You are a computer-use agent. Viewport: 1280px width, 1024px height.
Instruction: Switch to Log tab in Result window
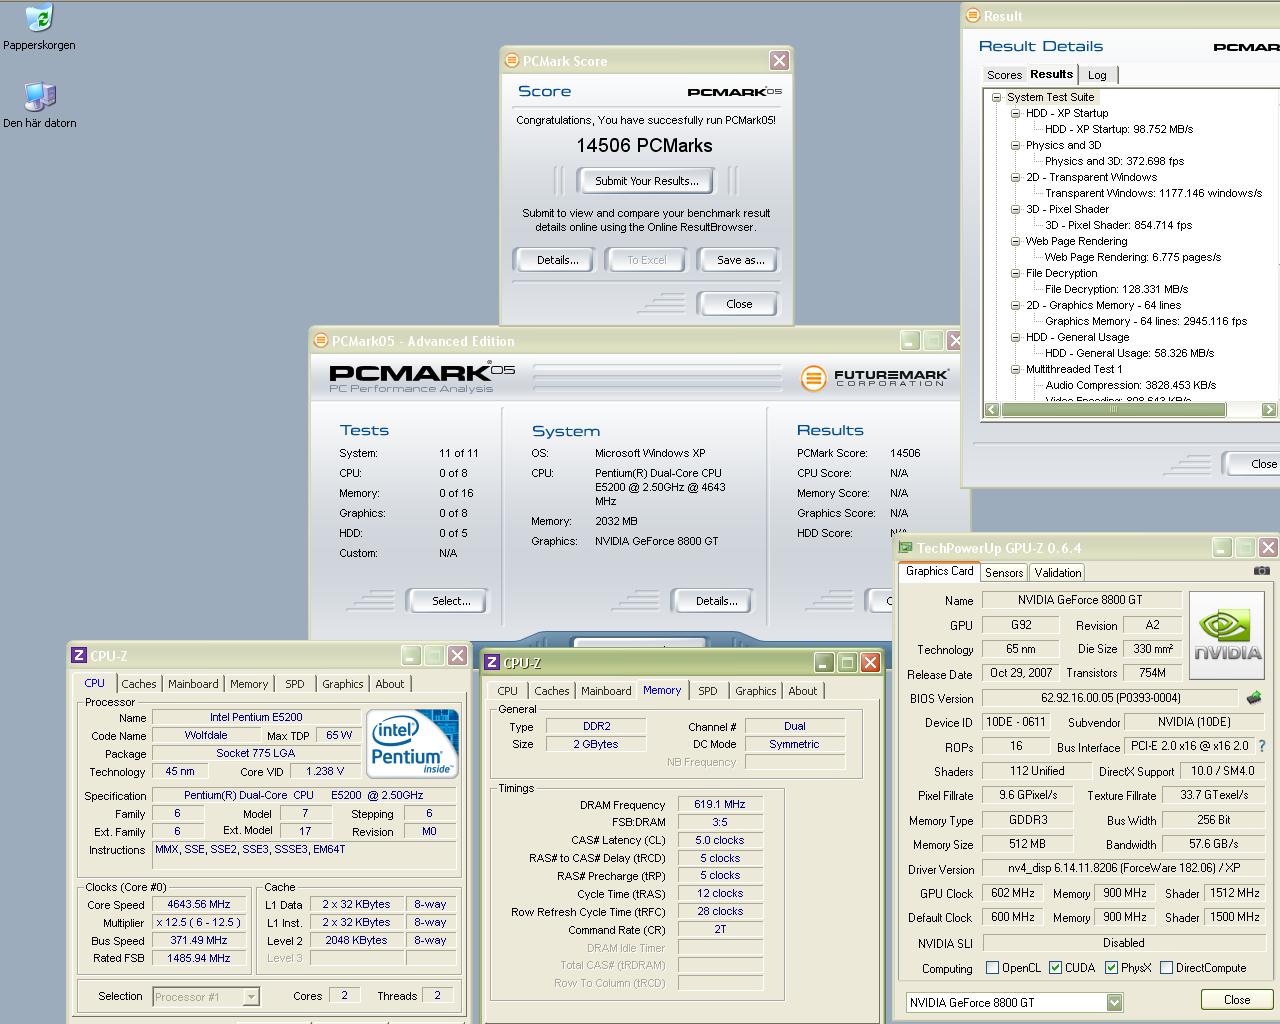click(x=1097, y=75)
